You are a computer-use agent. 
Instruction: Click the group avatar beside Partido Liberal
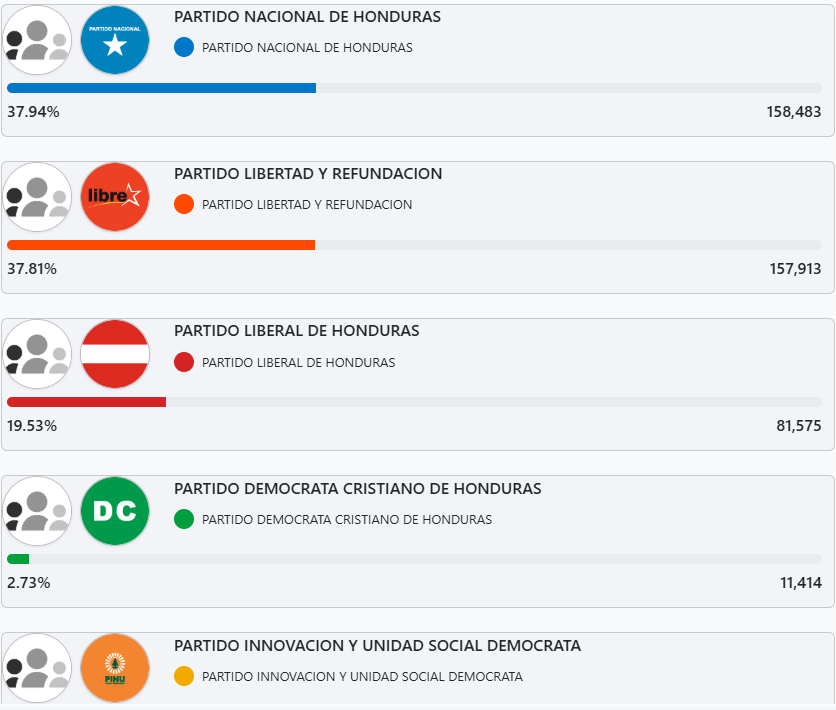(x=37, y=353)
